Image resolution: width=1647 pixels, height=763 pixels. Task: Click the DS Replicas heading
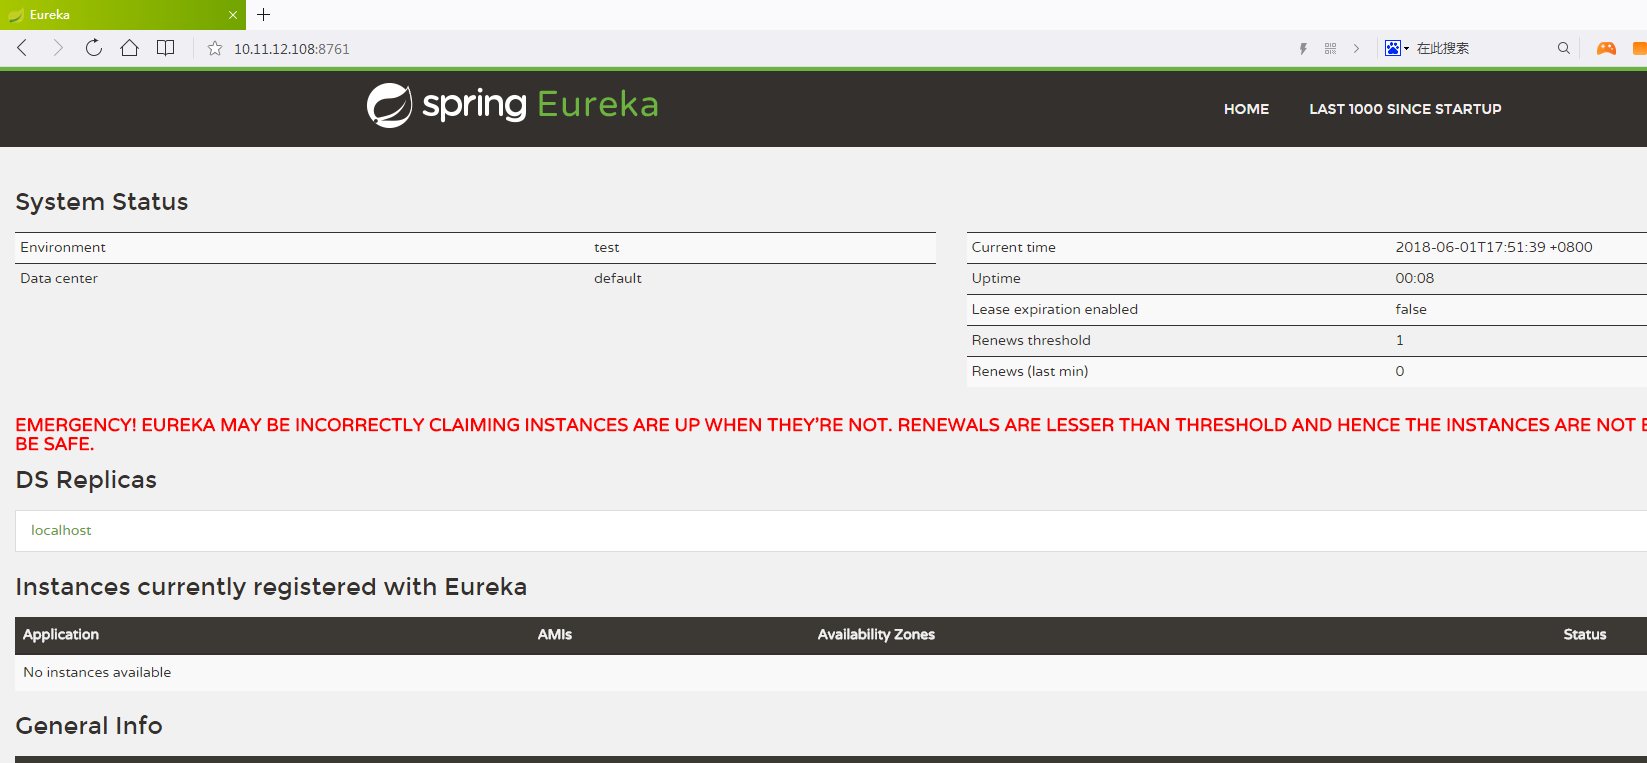click(86, 480)
